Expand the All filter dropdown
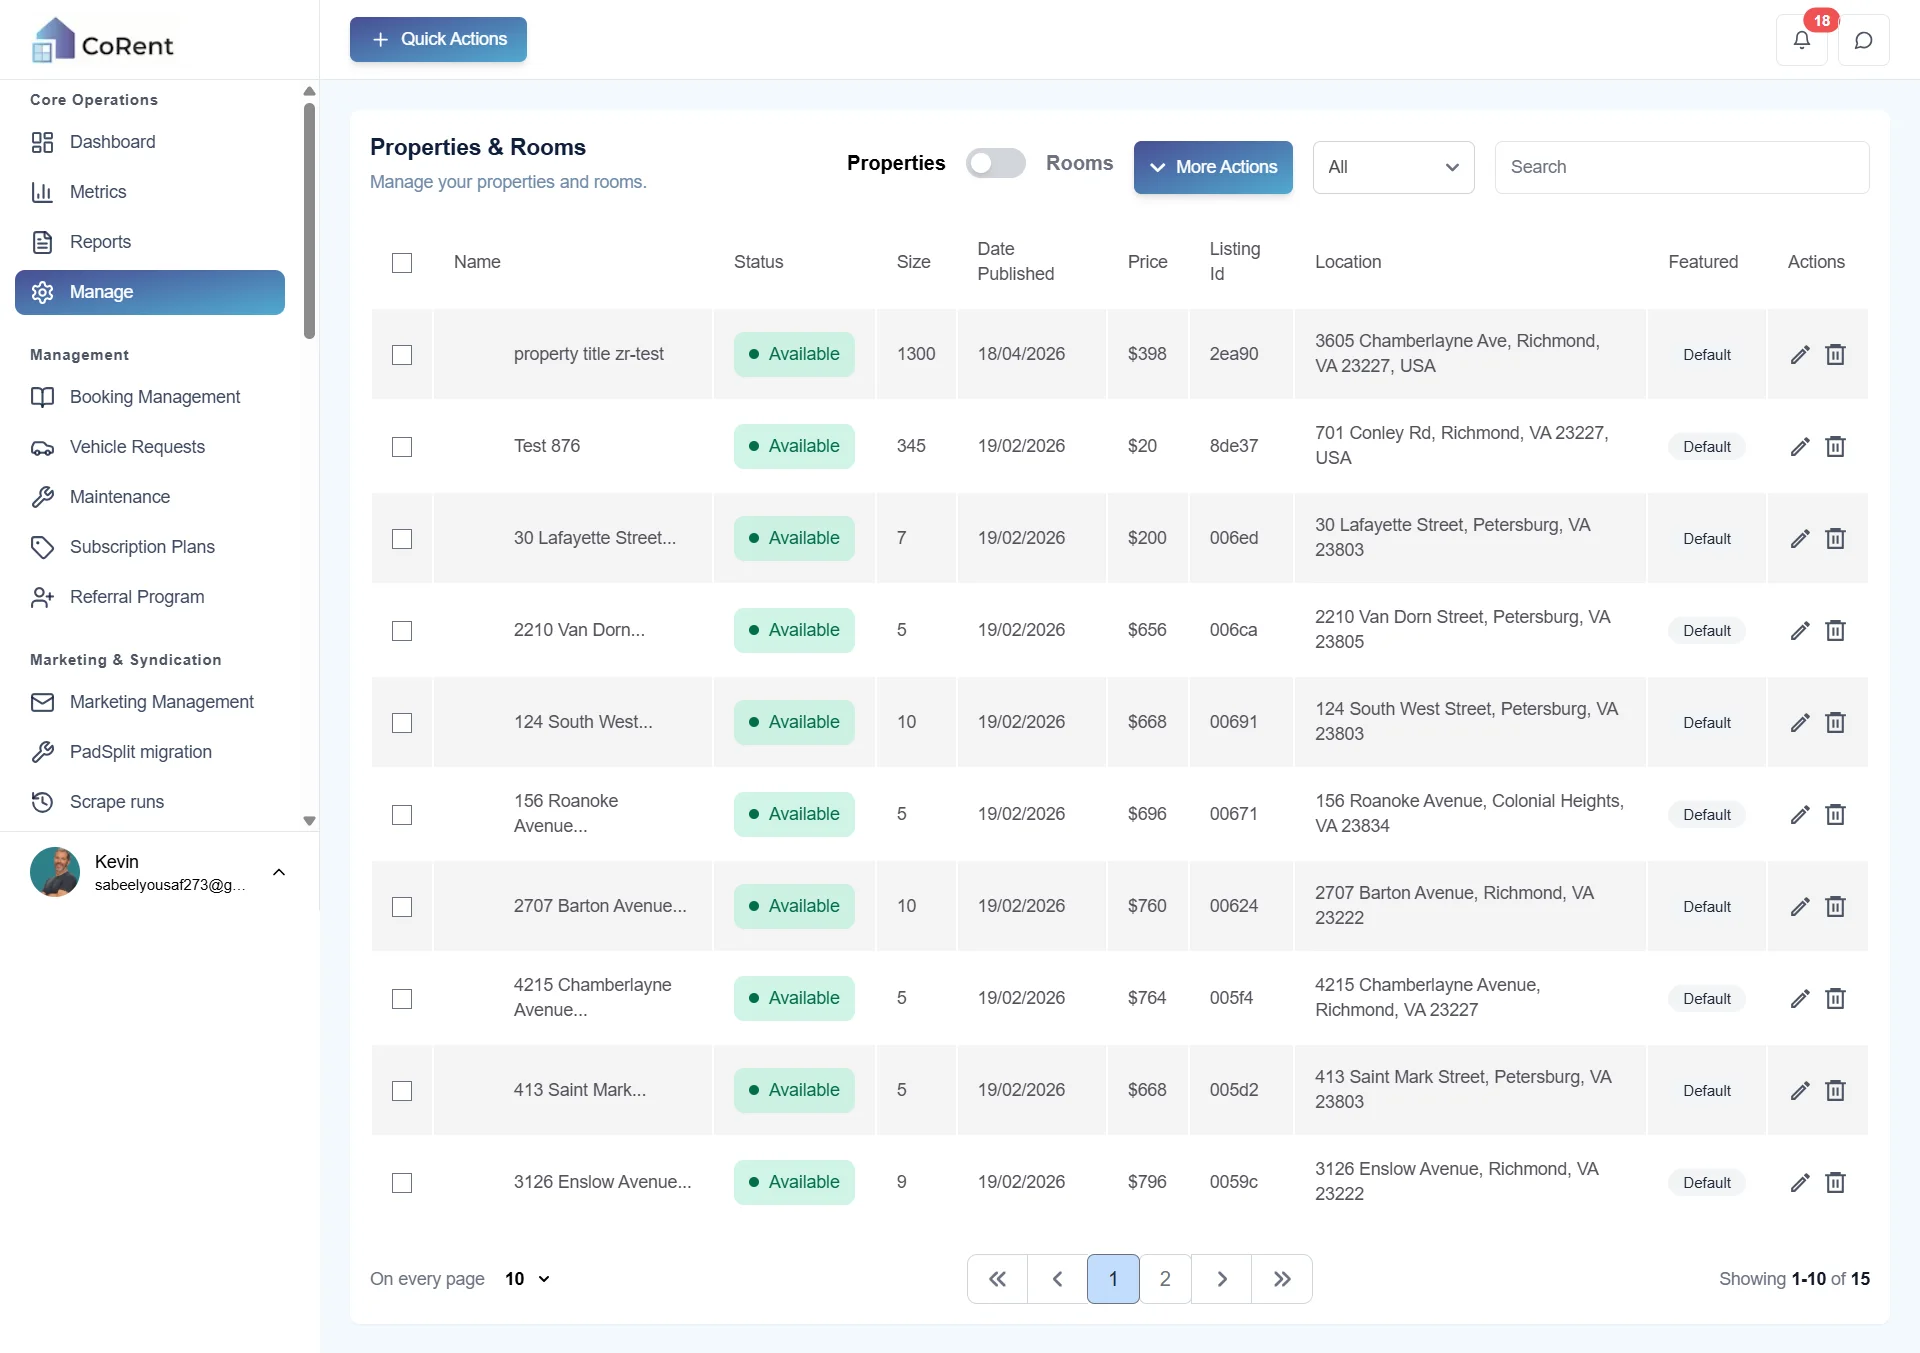 [x=1393, y=167]
